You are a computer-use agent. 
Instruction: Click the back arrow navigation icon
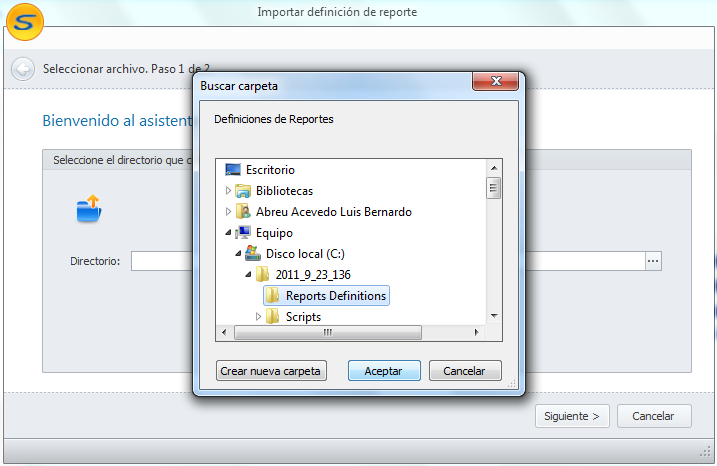point(22,69)
